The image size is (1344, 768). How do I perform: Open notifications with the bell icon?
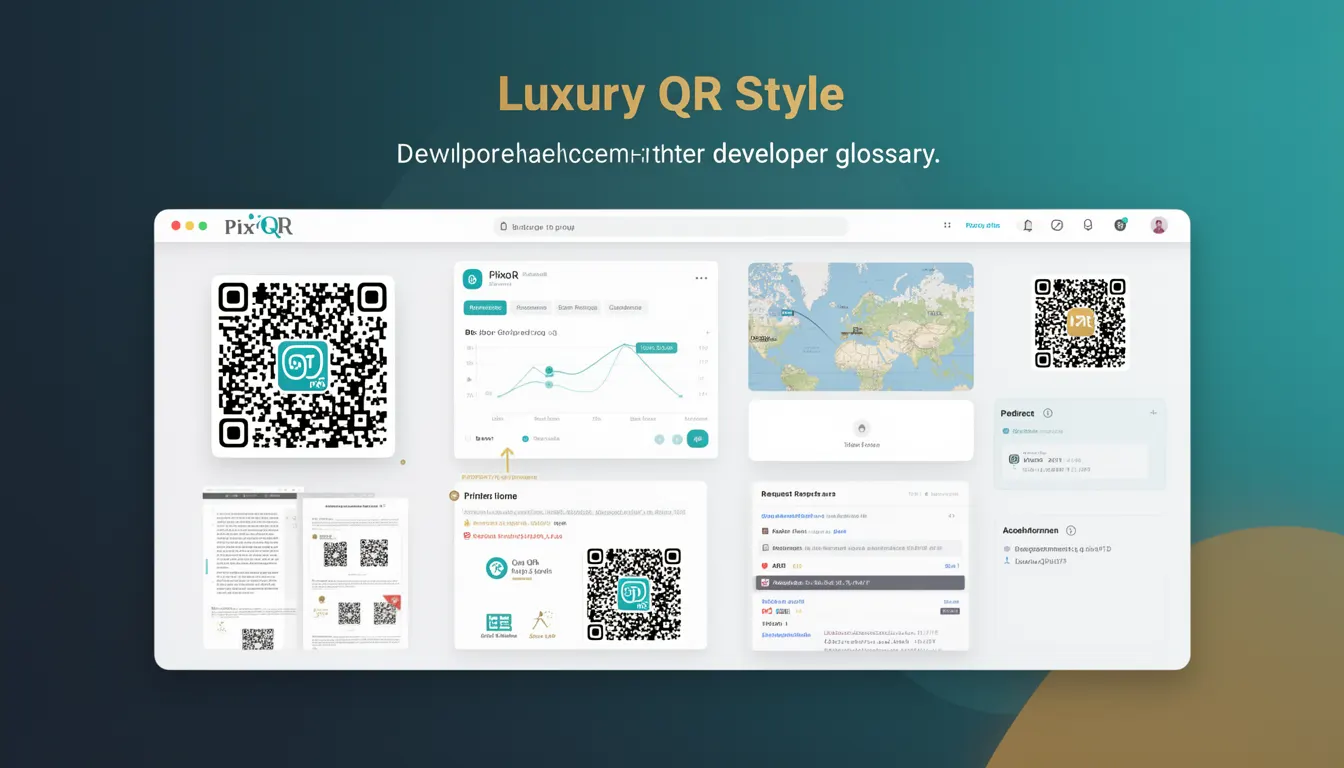(1026, 226)
